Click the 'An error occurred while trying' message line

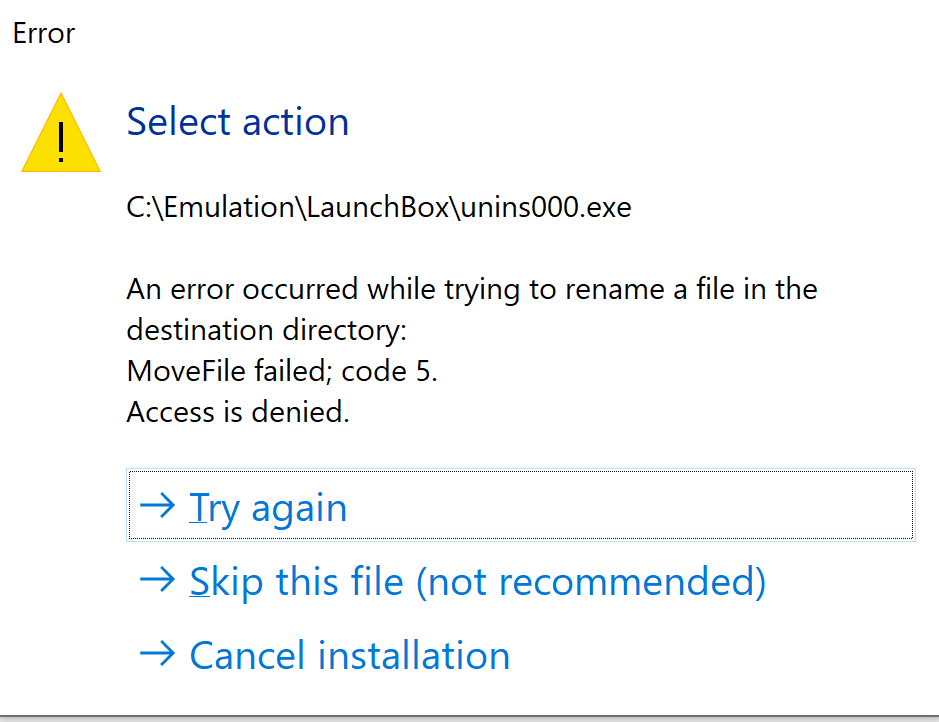[472, 289]
